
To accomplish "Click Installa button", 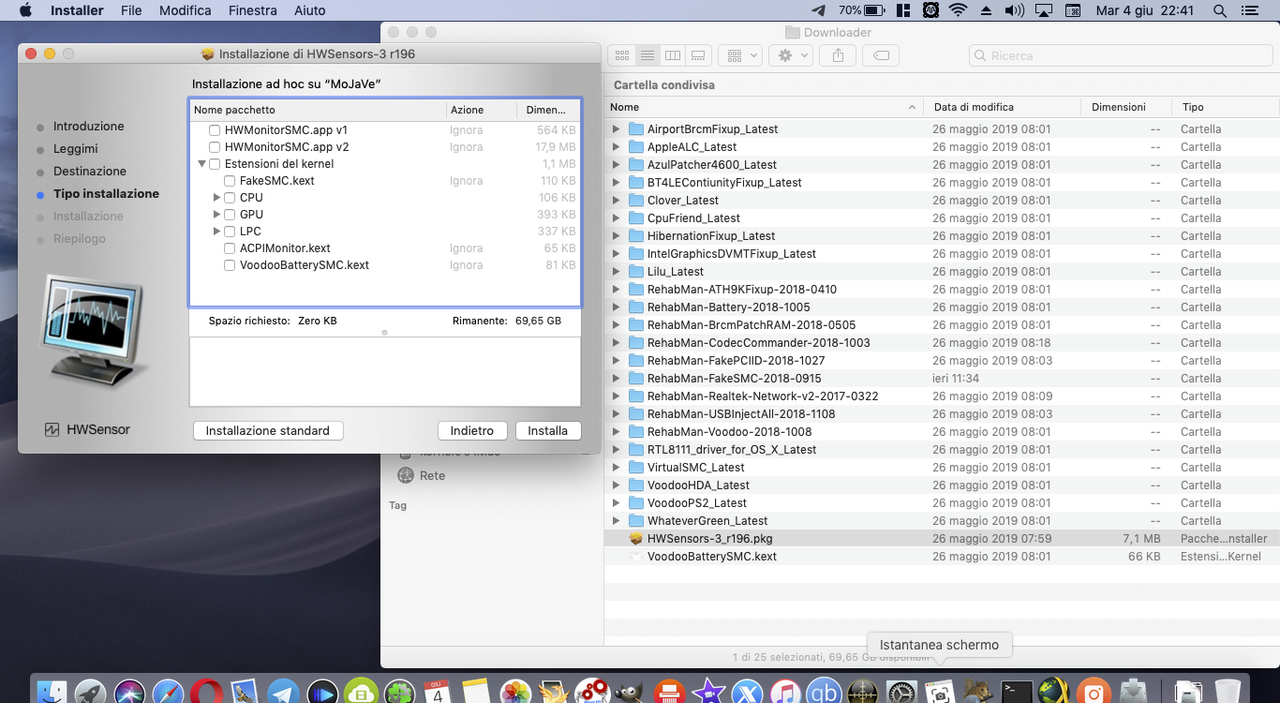I will (548, 431).
